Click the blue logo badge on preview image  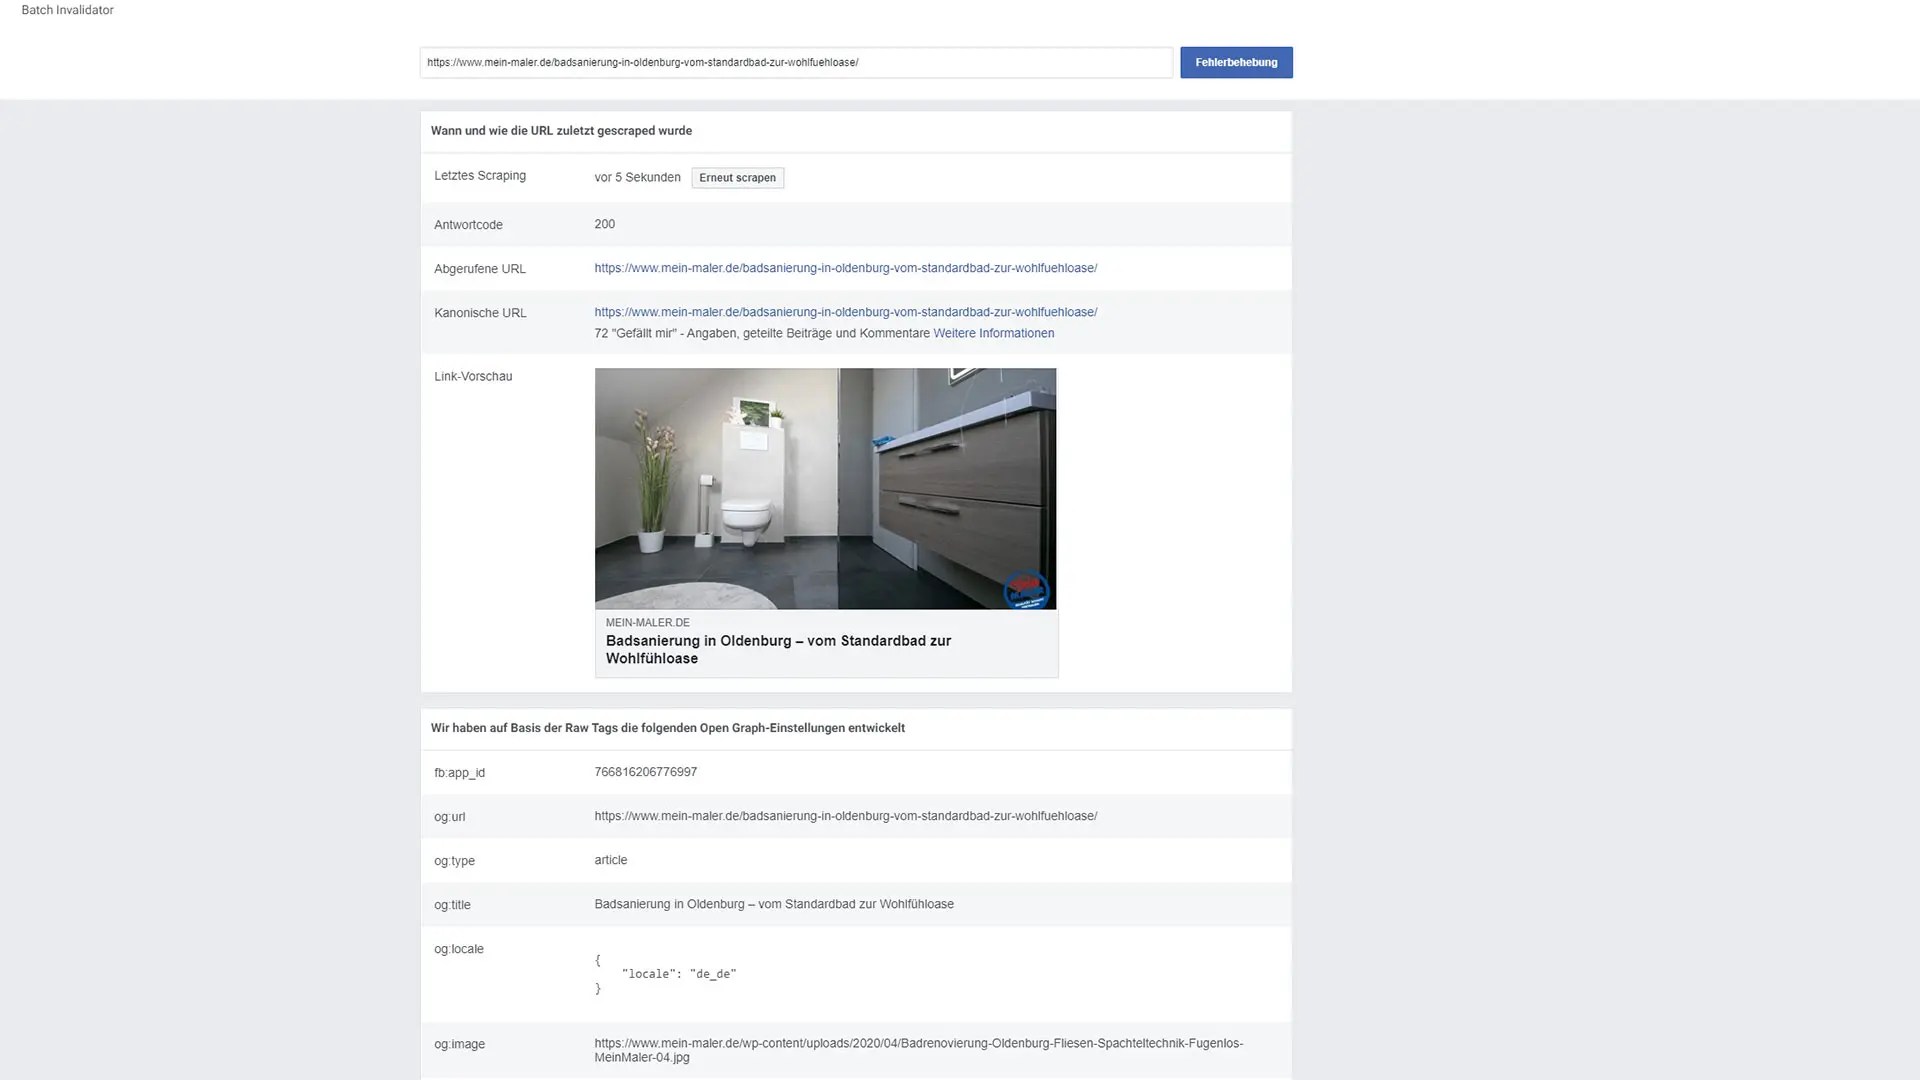click(x=1025, y=589)
